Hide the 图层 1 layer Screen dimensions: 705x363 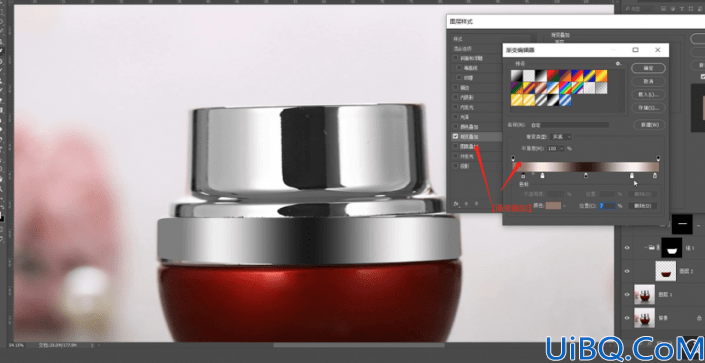click(x=627, y=294)
